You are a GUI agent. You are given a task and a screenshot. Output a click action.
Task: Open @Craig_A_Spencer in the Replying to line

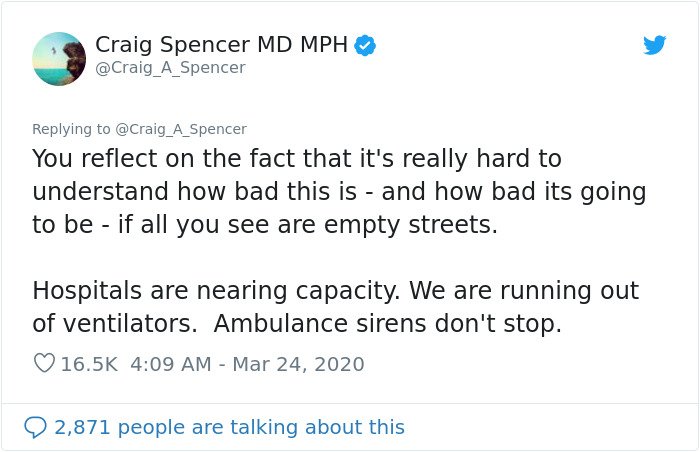click(181, 129)
